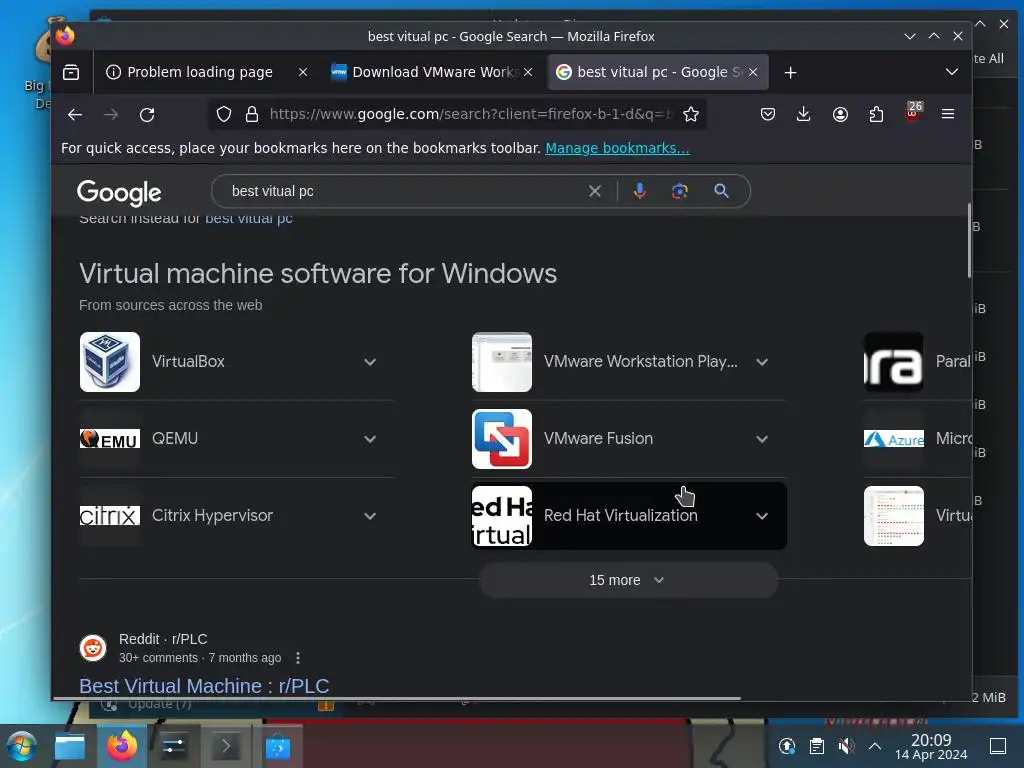Image resolution: width=1024 pixels, height=768 pixels.
Task: Expand the VMware Fusion chevron
Action: point(762,439)
